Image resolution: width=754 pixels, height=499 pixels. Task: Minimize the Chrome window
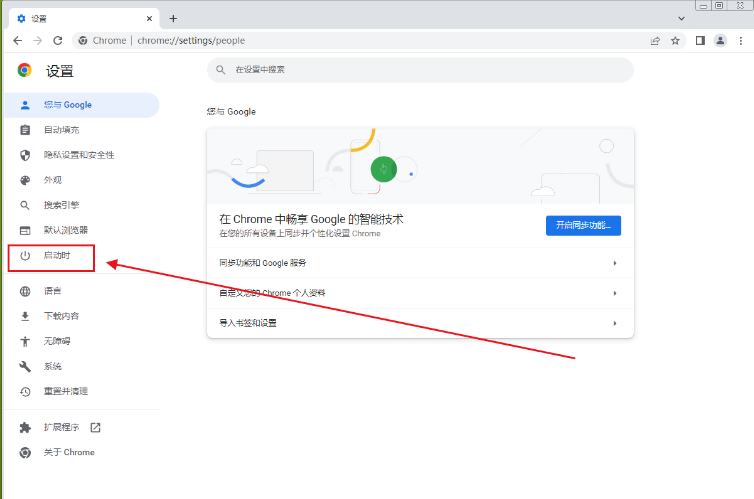(x=703, y=6)
